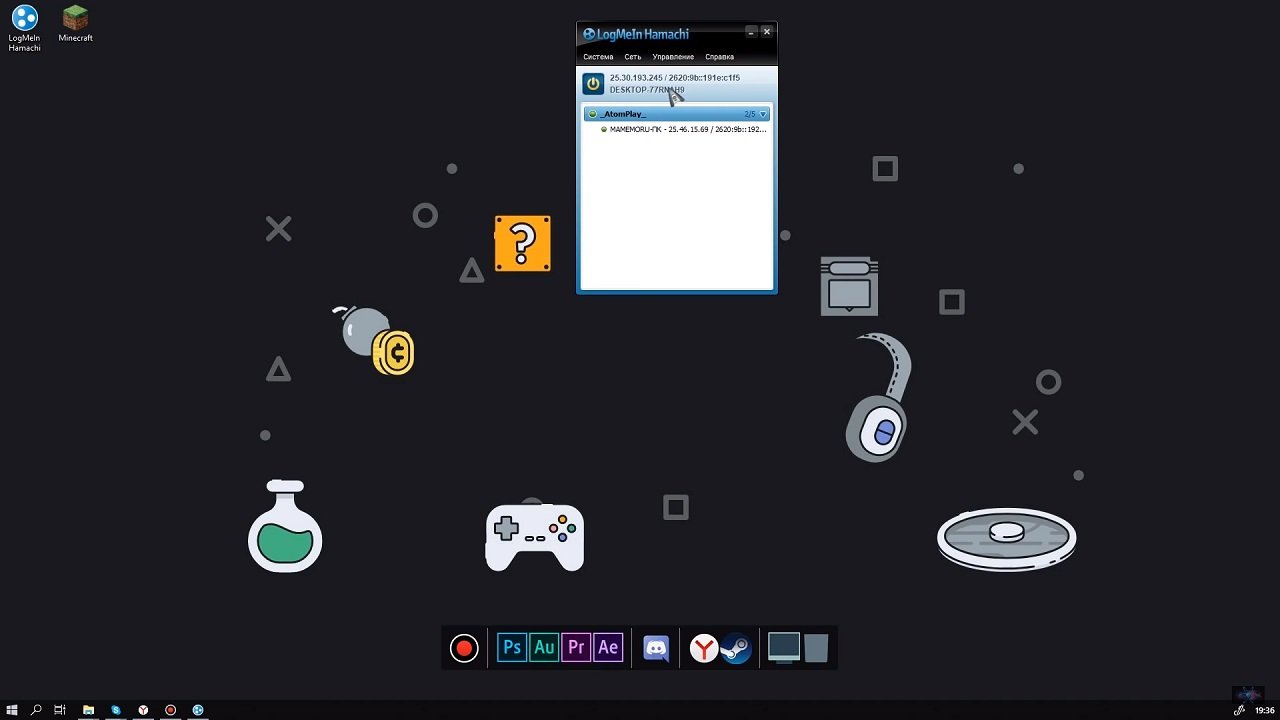
Task: Toggle the Hamachi power button
Action: coord(593,84)
